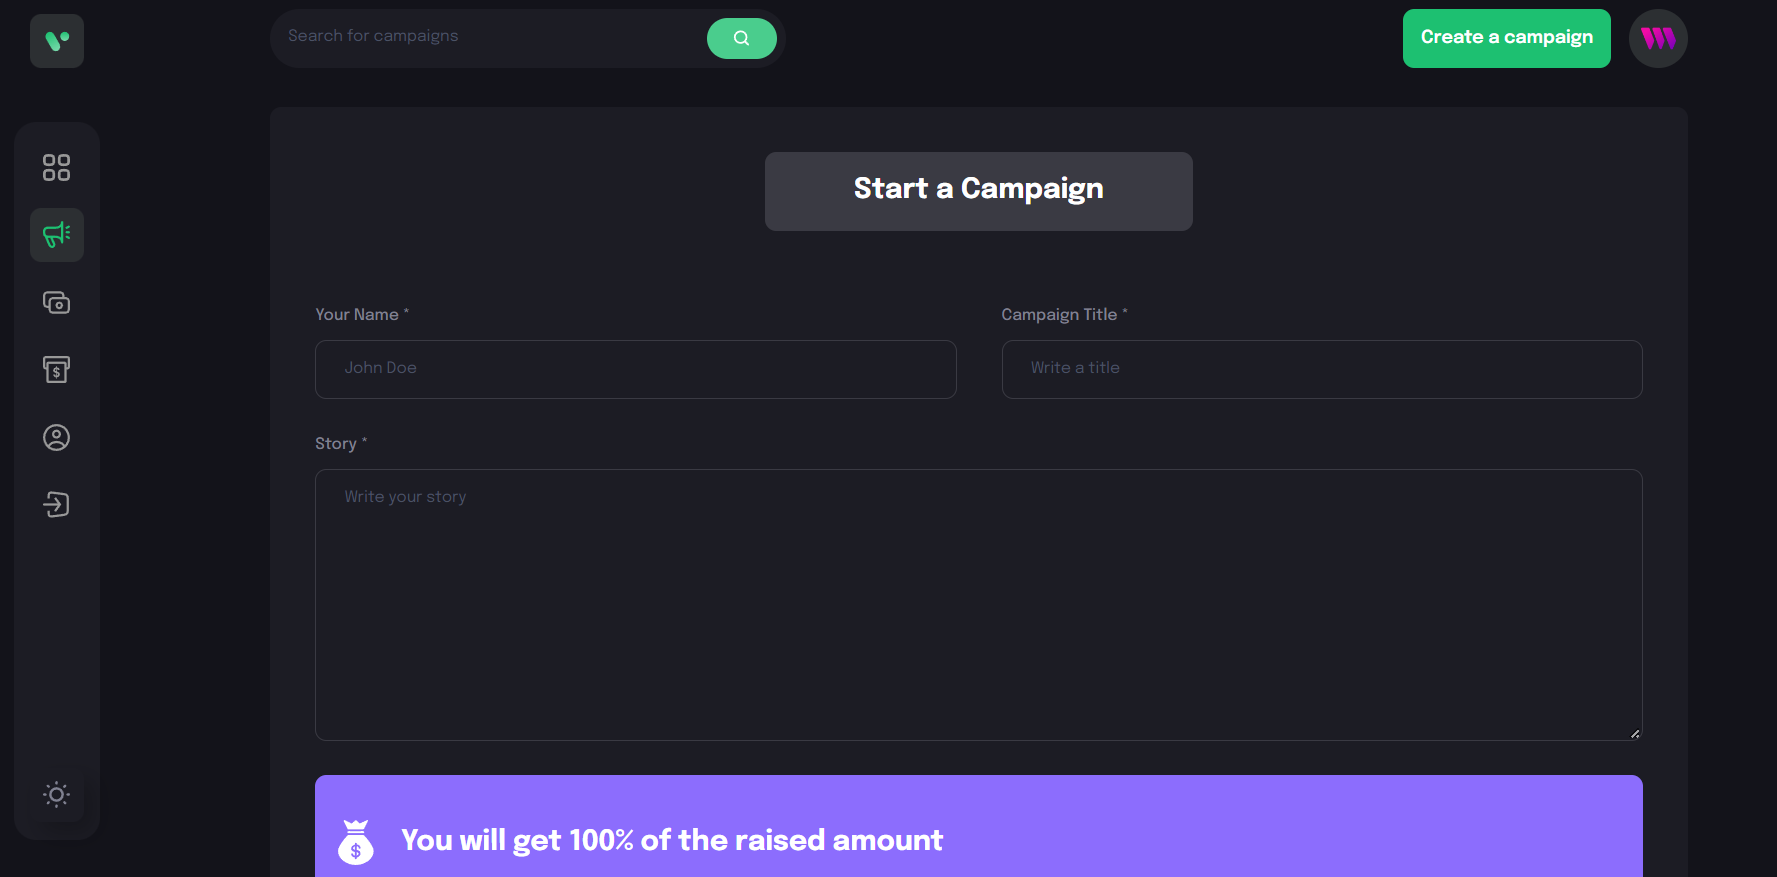Click inside the Story text area
Viewport: 1777px width, 877px height.
pyautogui.click(x=978, y=604)
